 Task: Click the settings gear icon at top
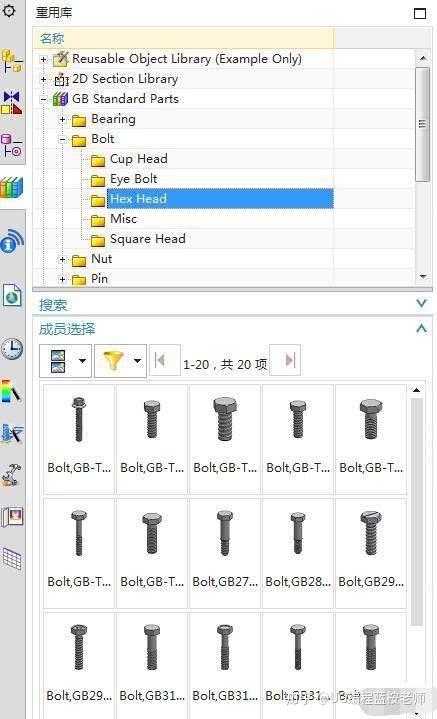[x=9, y=9]
